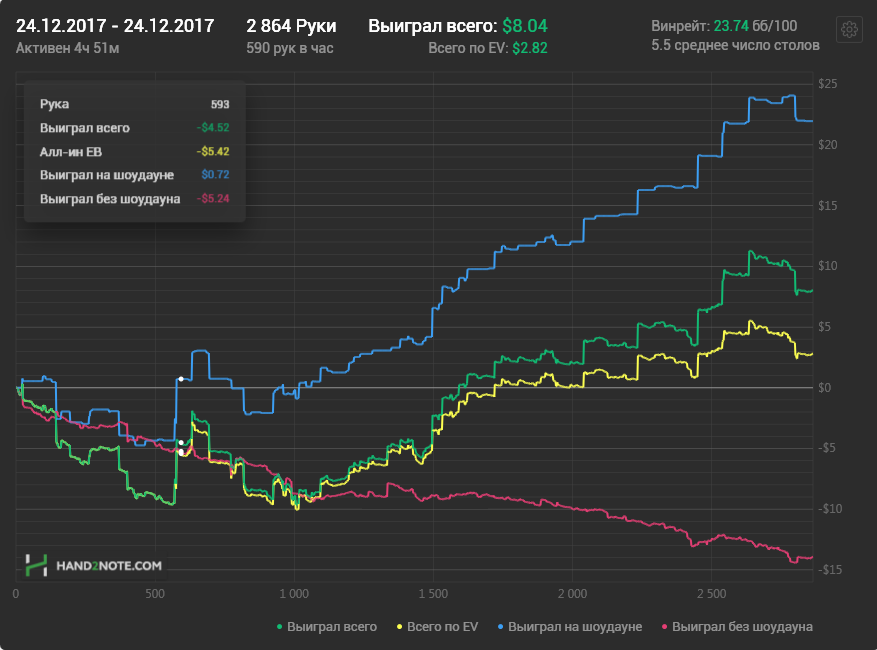Click the green dot beside 'Выиграл всего' legend
The image size is (877, 650).
point(279,627)
